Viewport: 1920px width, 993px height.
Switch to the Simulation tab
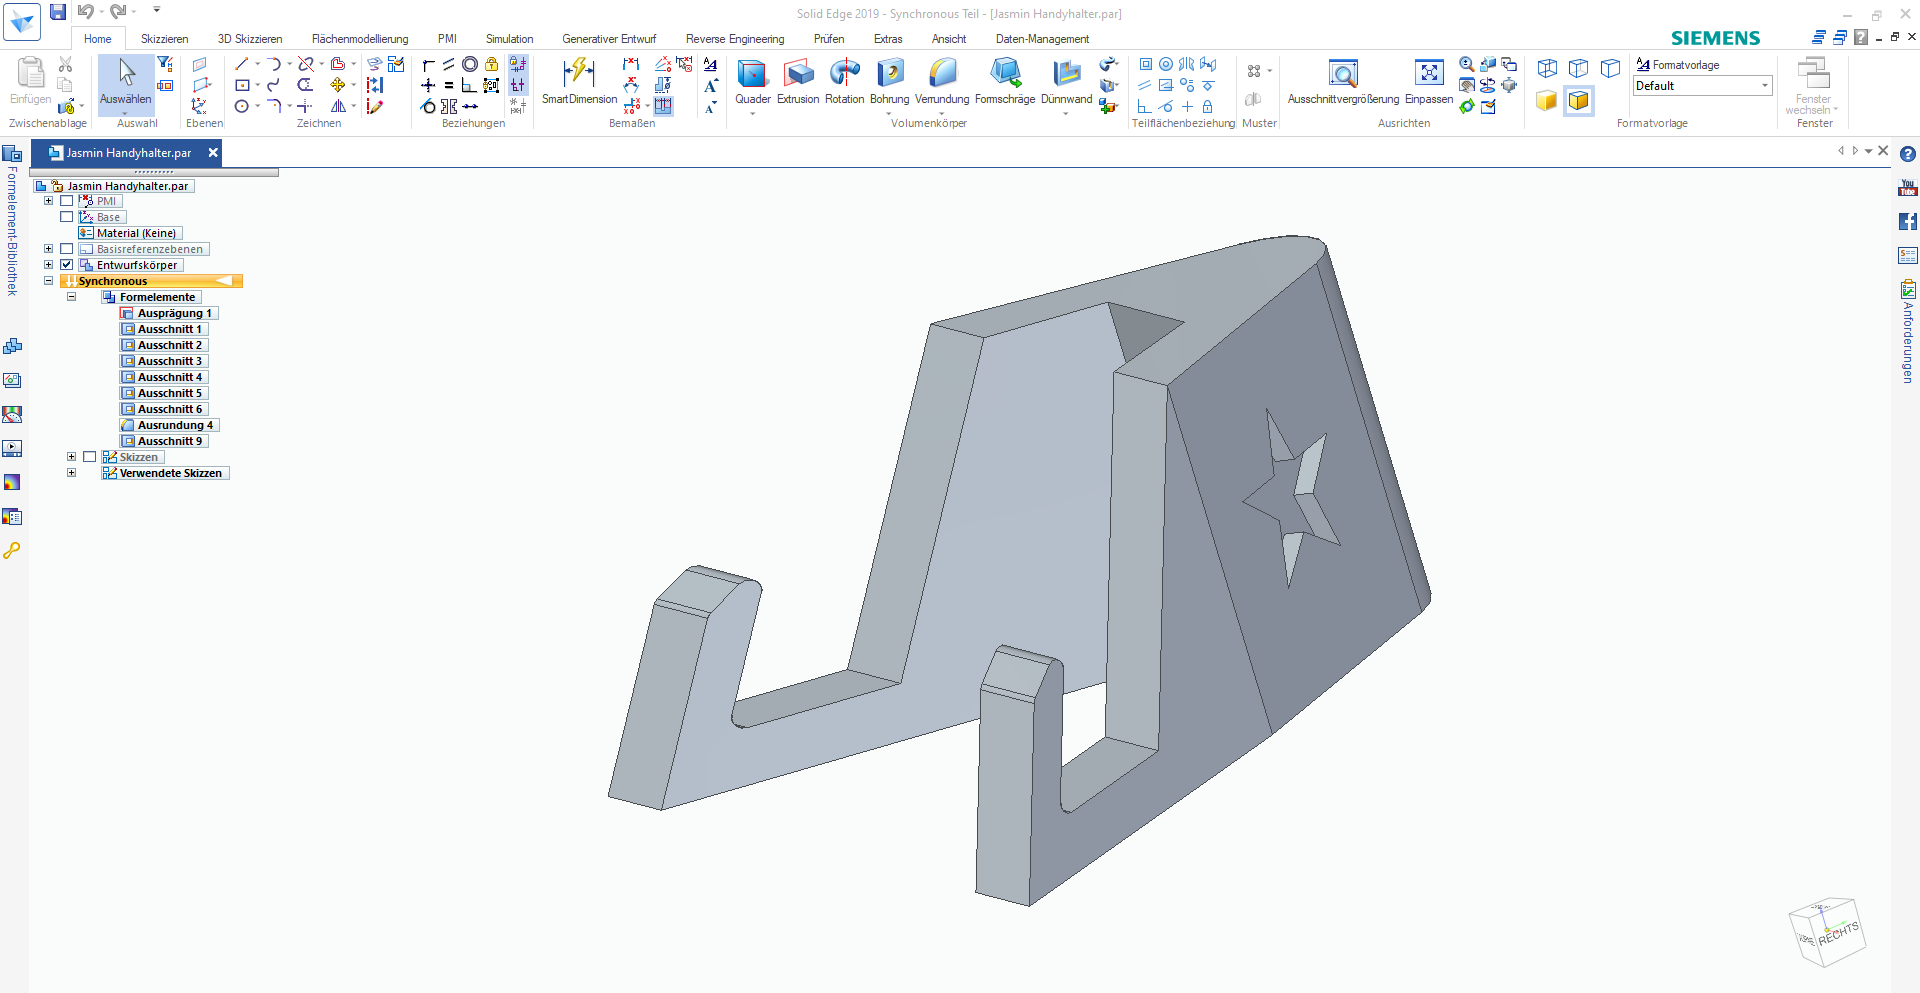click(509, 39)
